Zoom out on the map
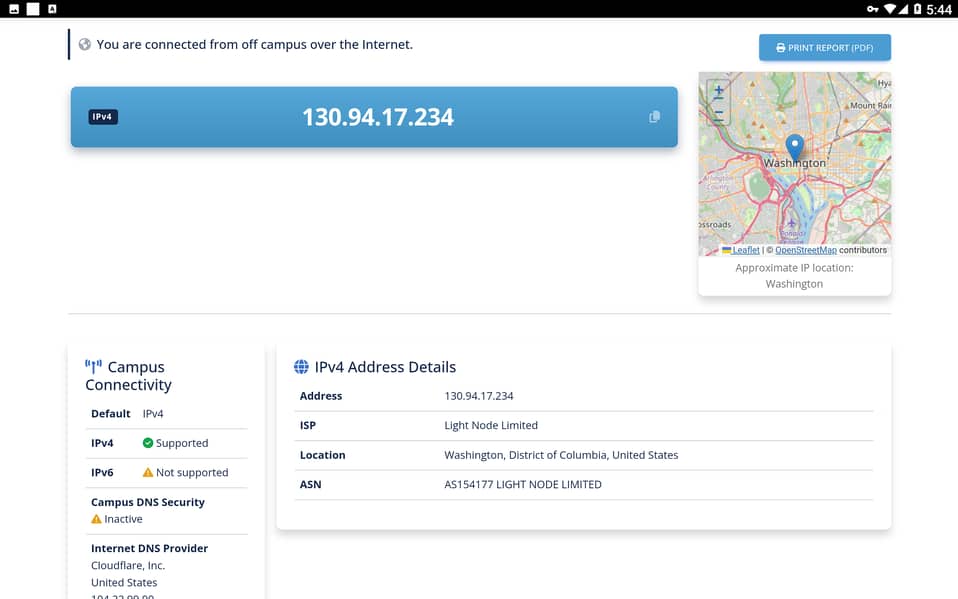This screenshot has width=958, height=599. (718, 114)
